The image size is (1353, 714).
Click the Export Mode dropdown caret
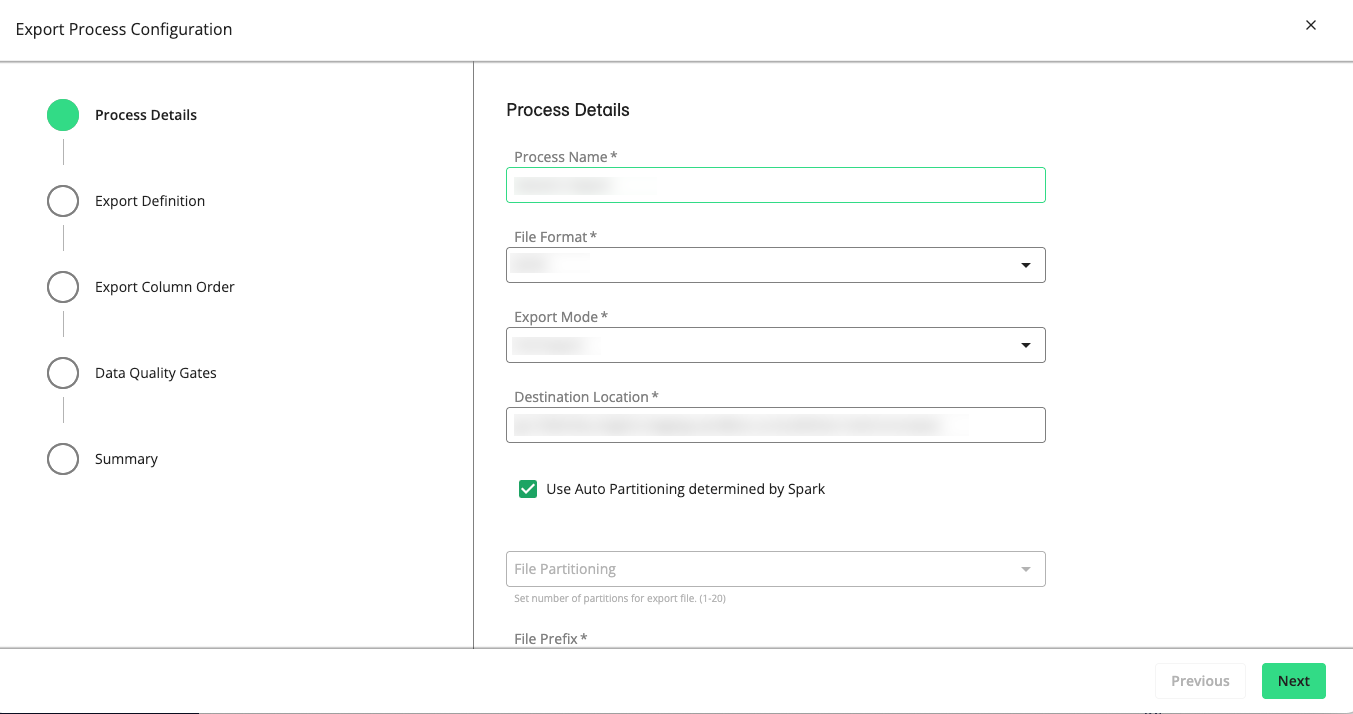1025,345
